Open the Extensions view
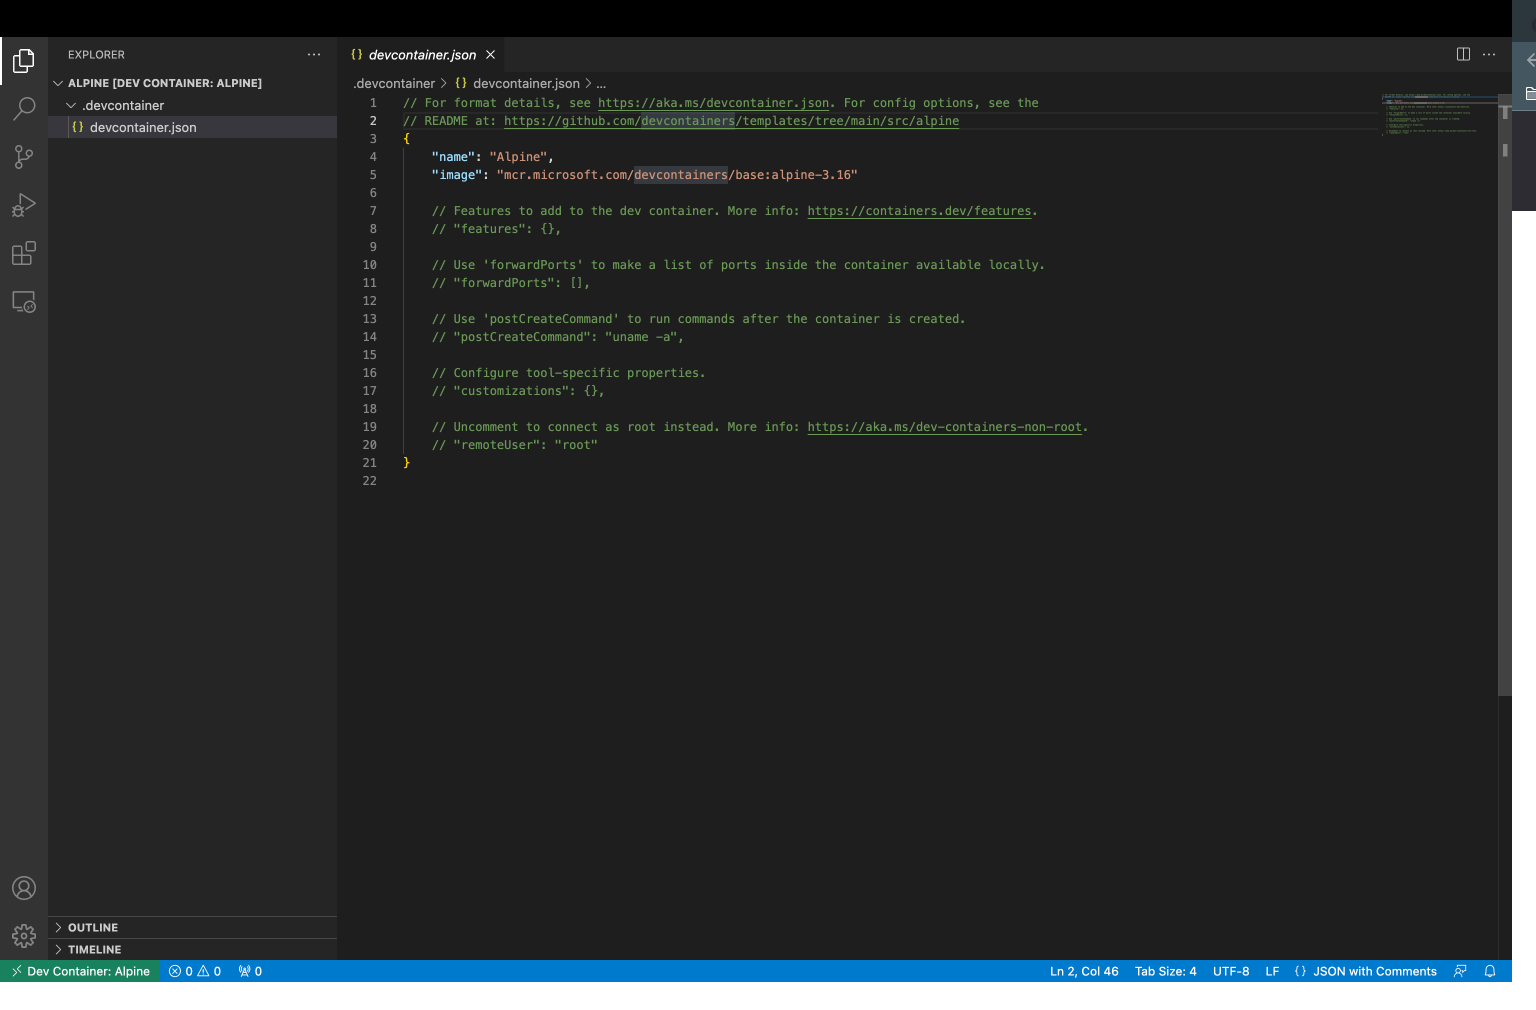 24,253
